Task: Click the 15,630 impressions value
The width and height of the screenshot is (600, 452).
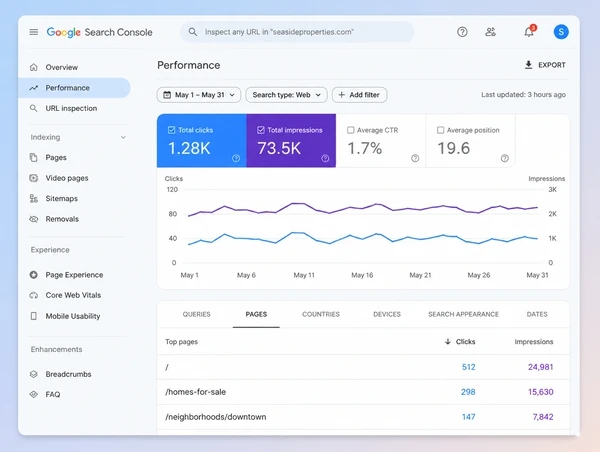Action: (x=541, y=392)
